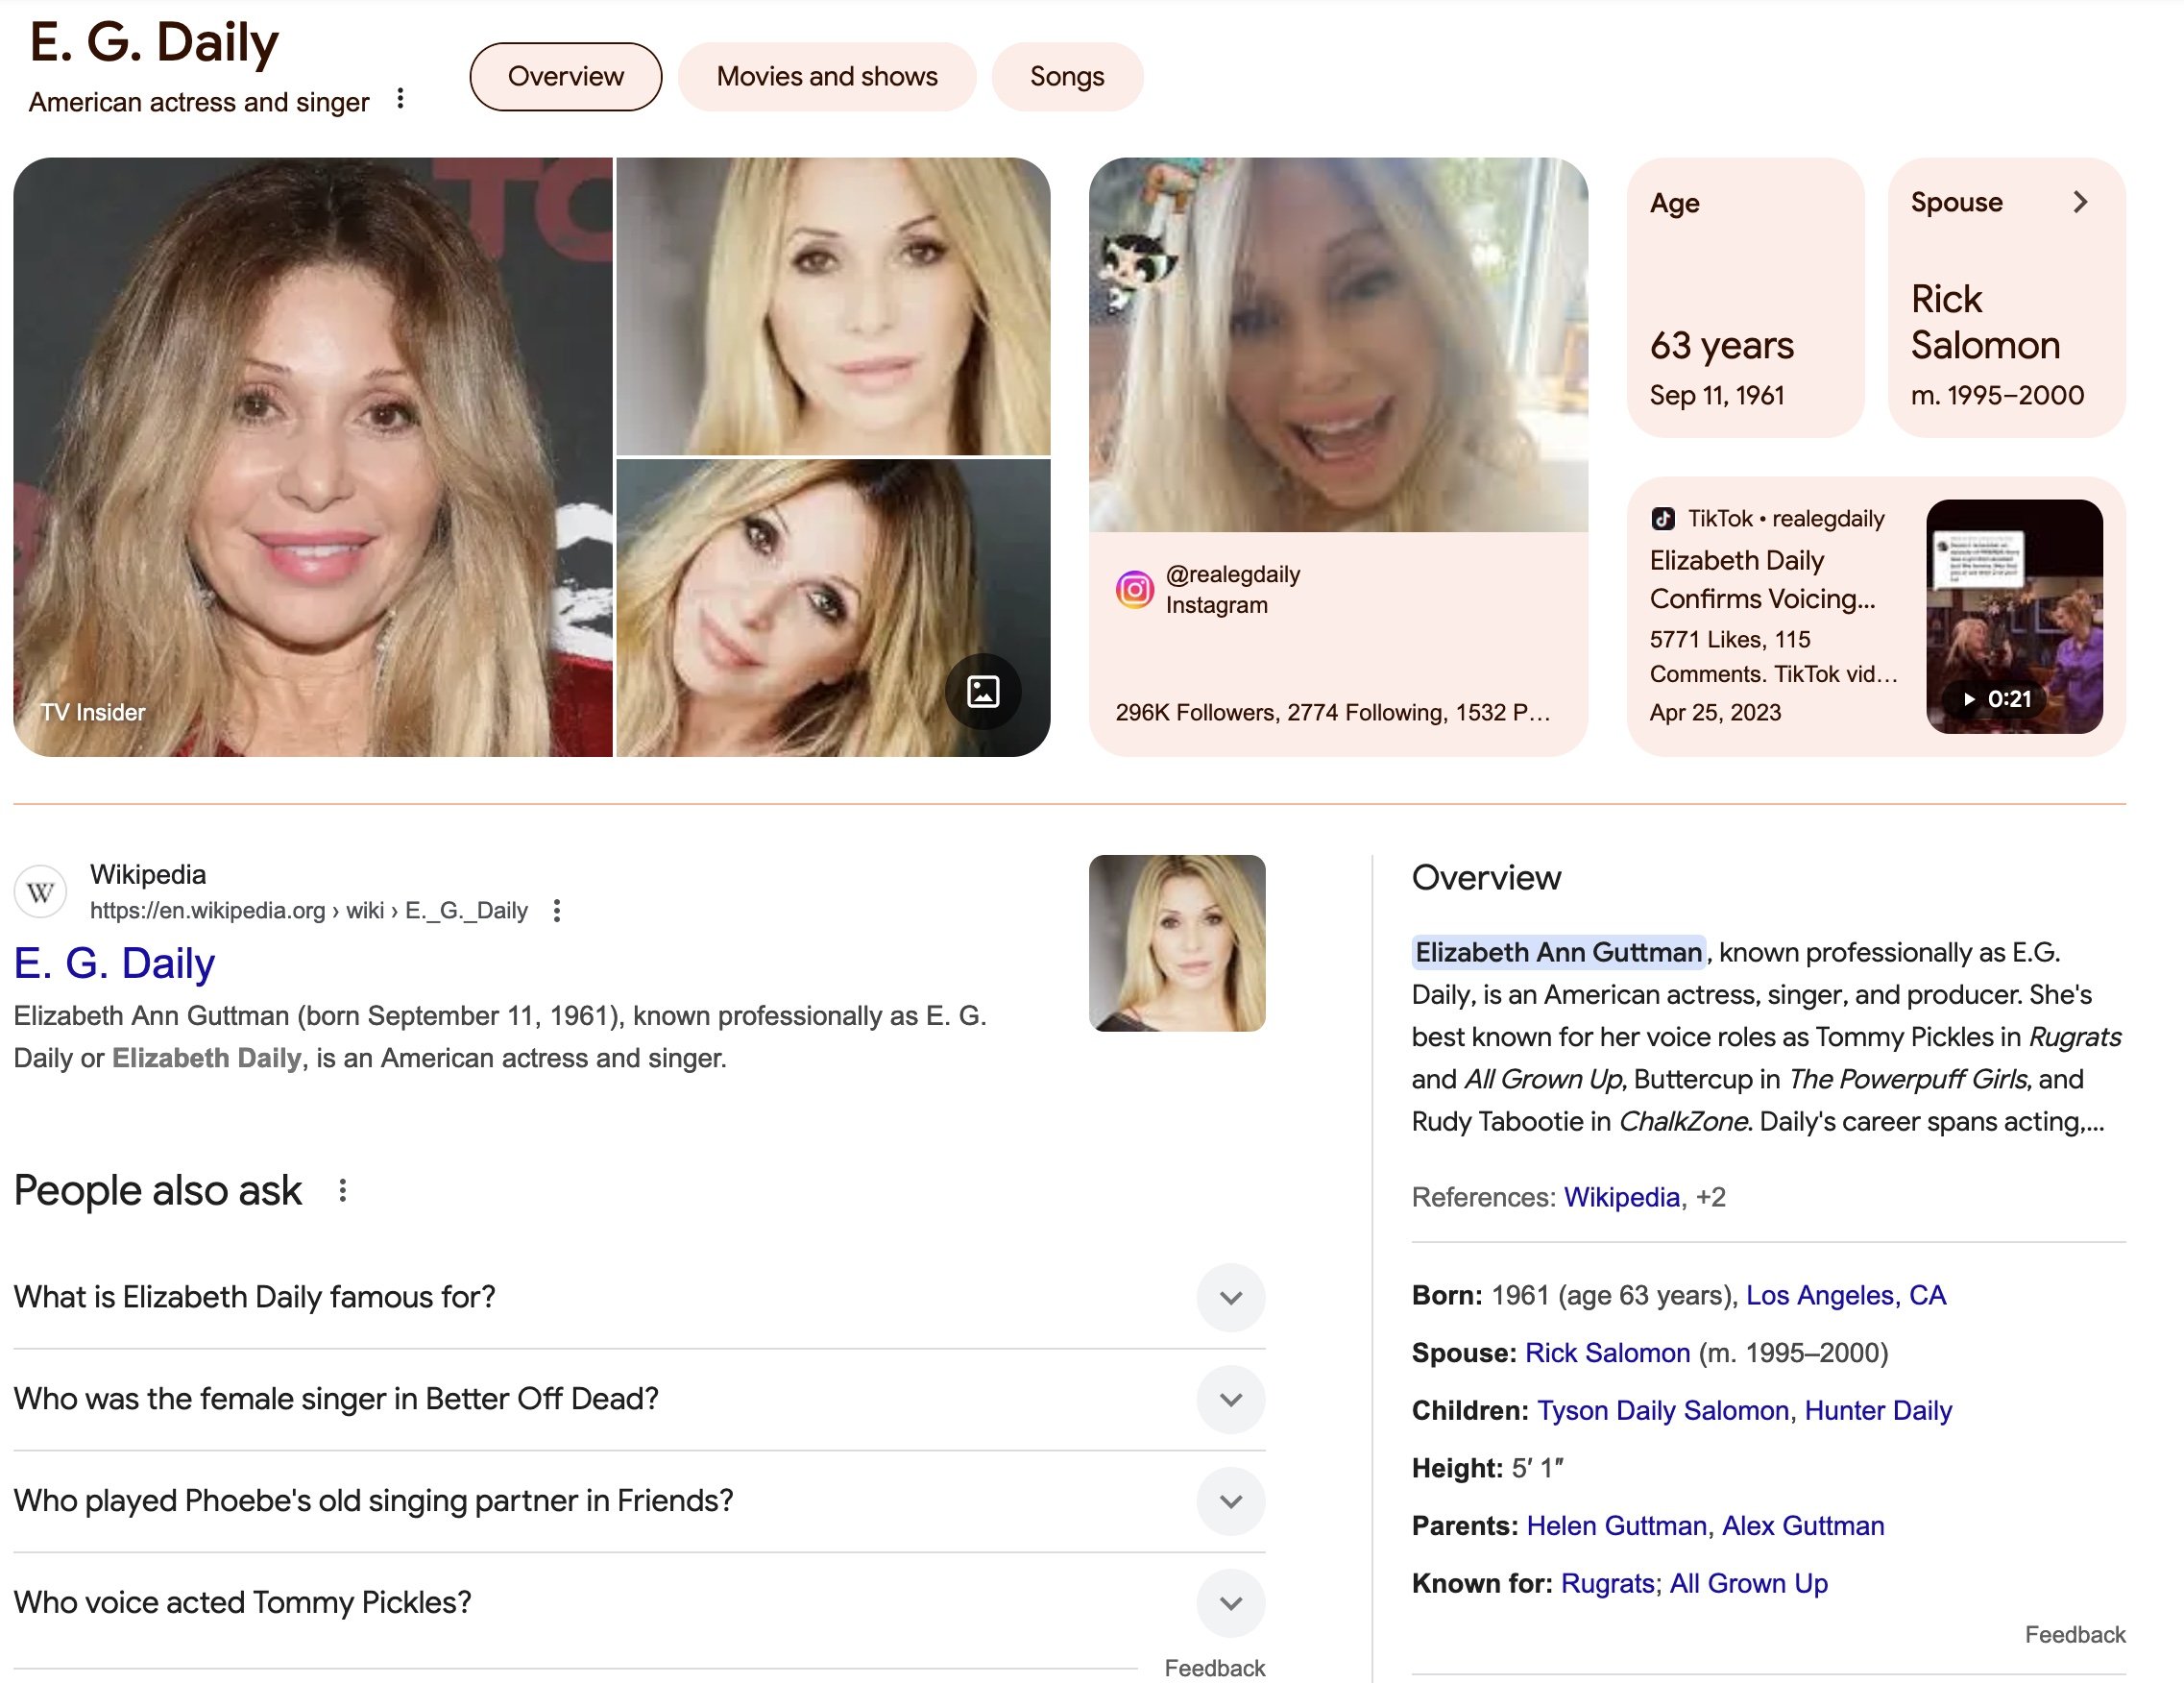Image resolution: width=2184 pixels, height=1683 pixels.
Task: Open the three-dot menu beside American actress and singer
Action: [400, 99]
